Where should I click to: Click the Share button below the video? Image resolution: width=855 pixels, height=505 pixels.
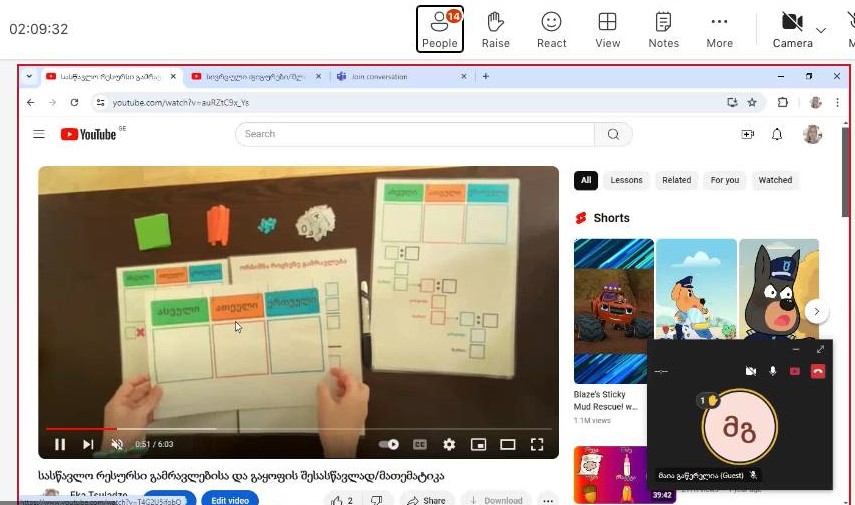click(426, 499)
